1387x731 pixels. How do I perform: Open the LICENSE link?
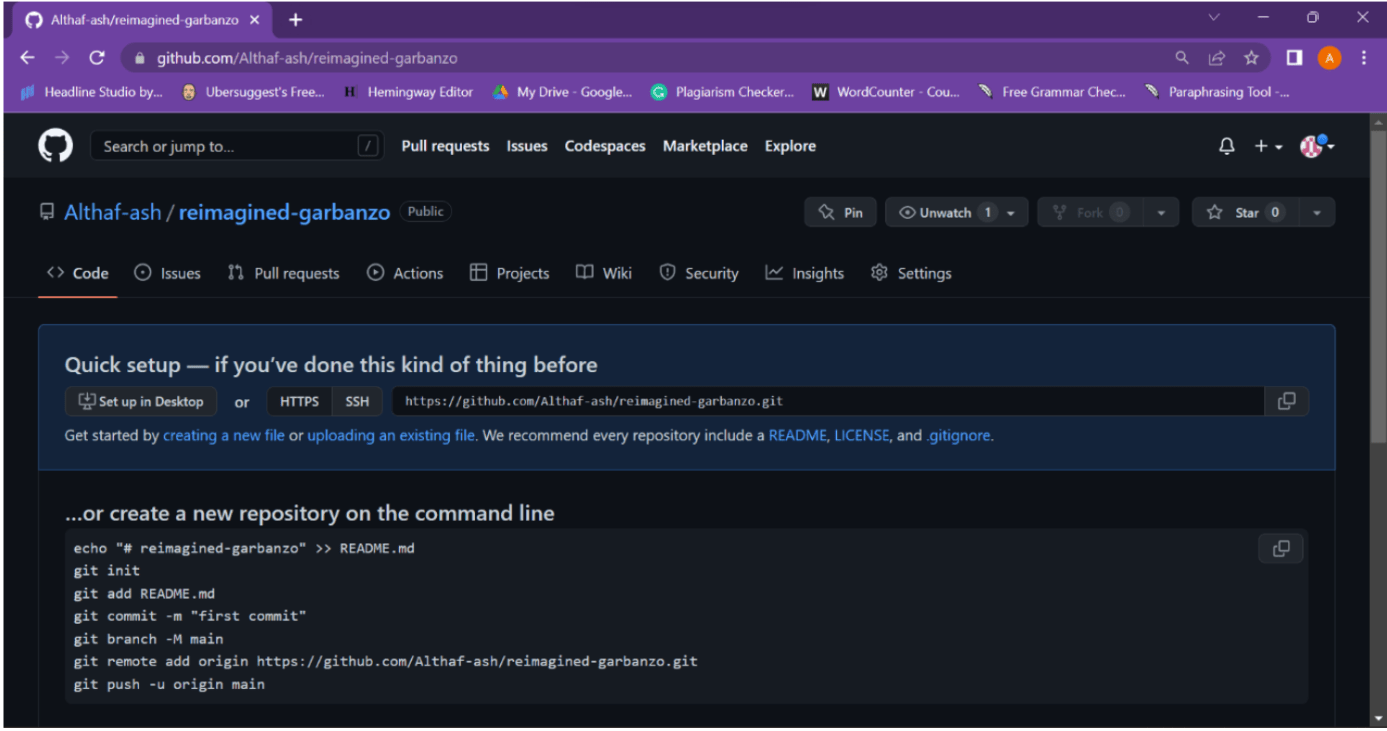pos(862,436)
